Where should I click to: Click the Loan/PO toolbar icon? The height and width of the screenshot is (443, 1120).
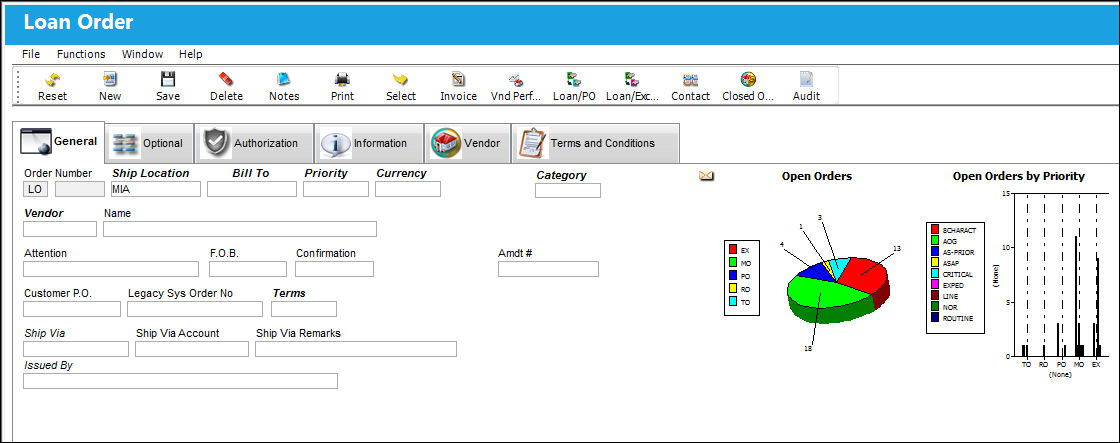pos(574,79)
